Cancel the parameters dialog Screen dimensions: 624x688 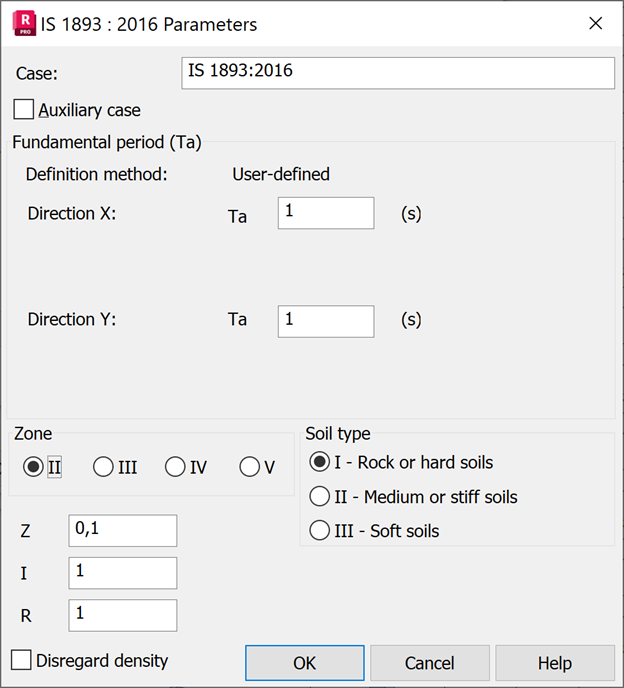click(429, 663)
